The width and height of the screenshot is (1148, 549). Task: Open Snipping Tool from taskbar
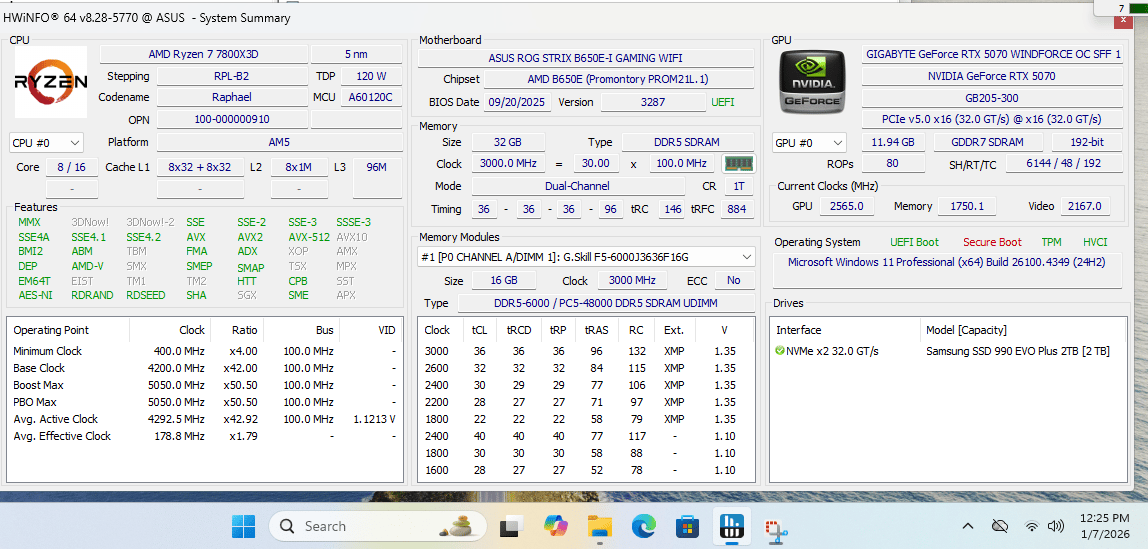pos(773,526)
